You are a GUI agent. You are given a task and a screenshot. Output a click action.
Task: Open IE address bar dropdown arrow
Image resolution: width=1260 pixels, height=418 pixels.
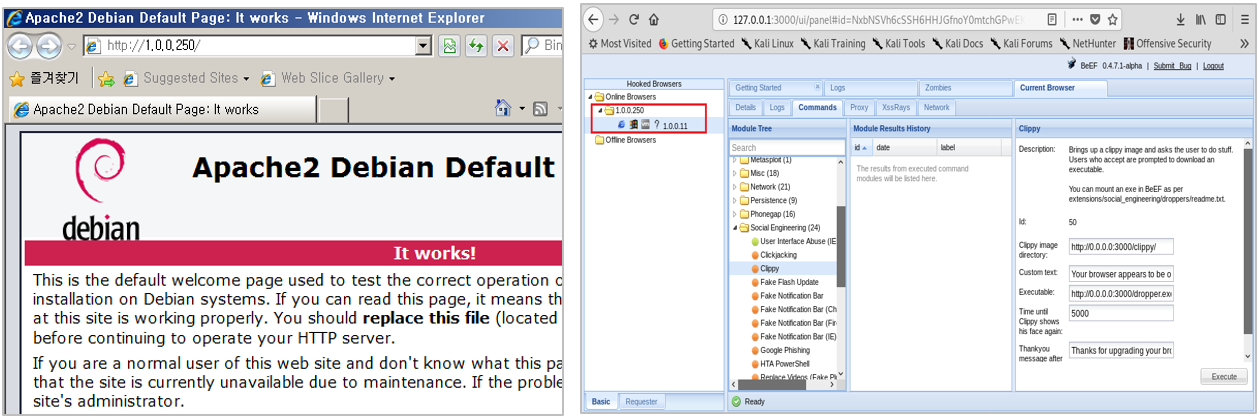(423, 45)
